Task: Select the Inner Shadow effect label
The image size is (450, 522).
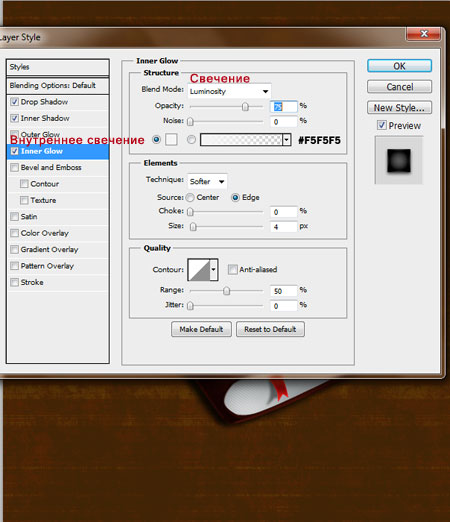Action: pyautogui.click(x=45, y=118)
